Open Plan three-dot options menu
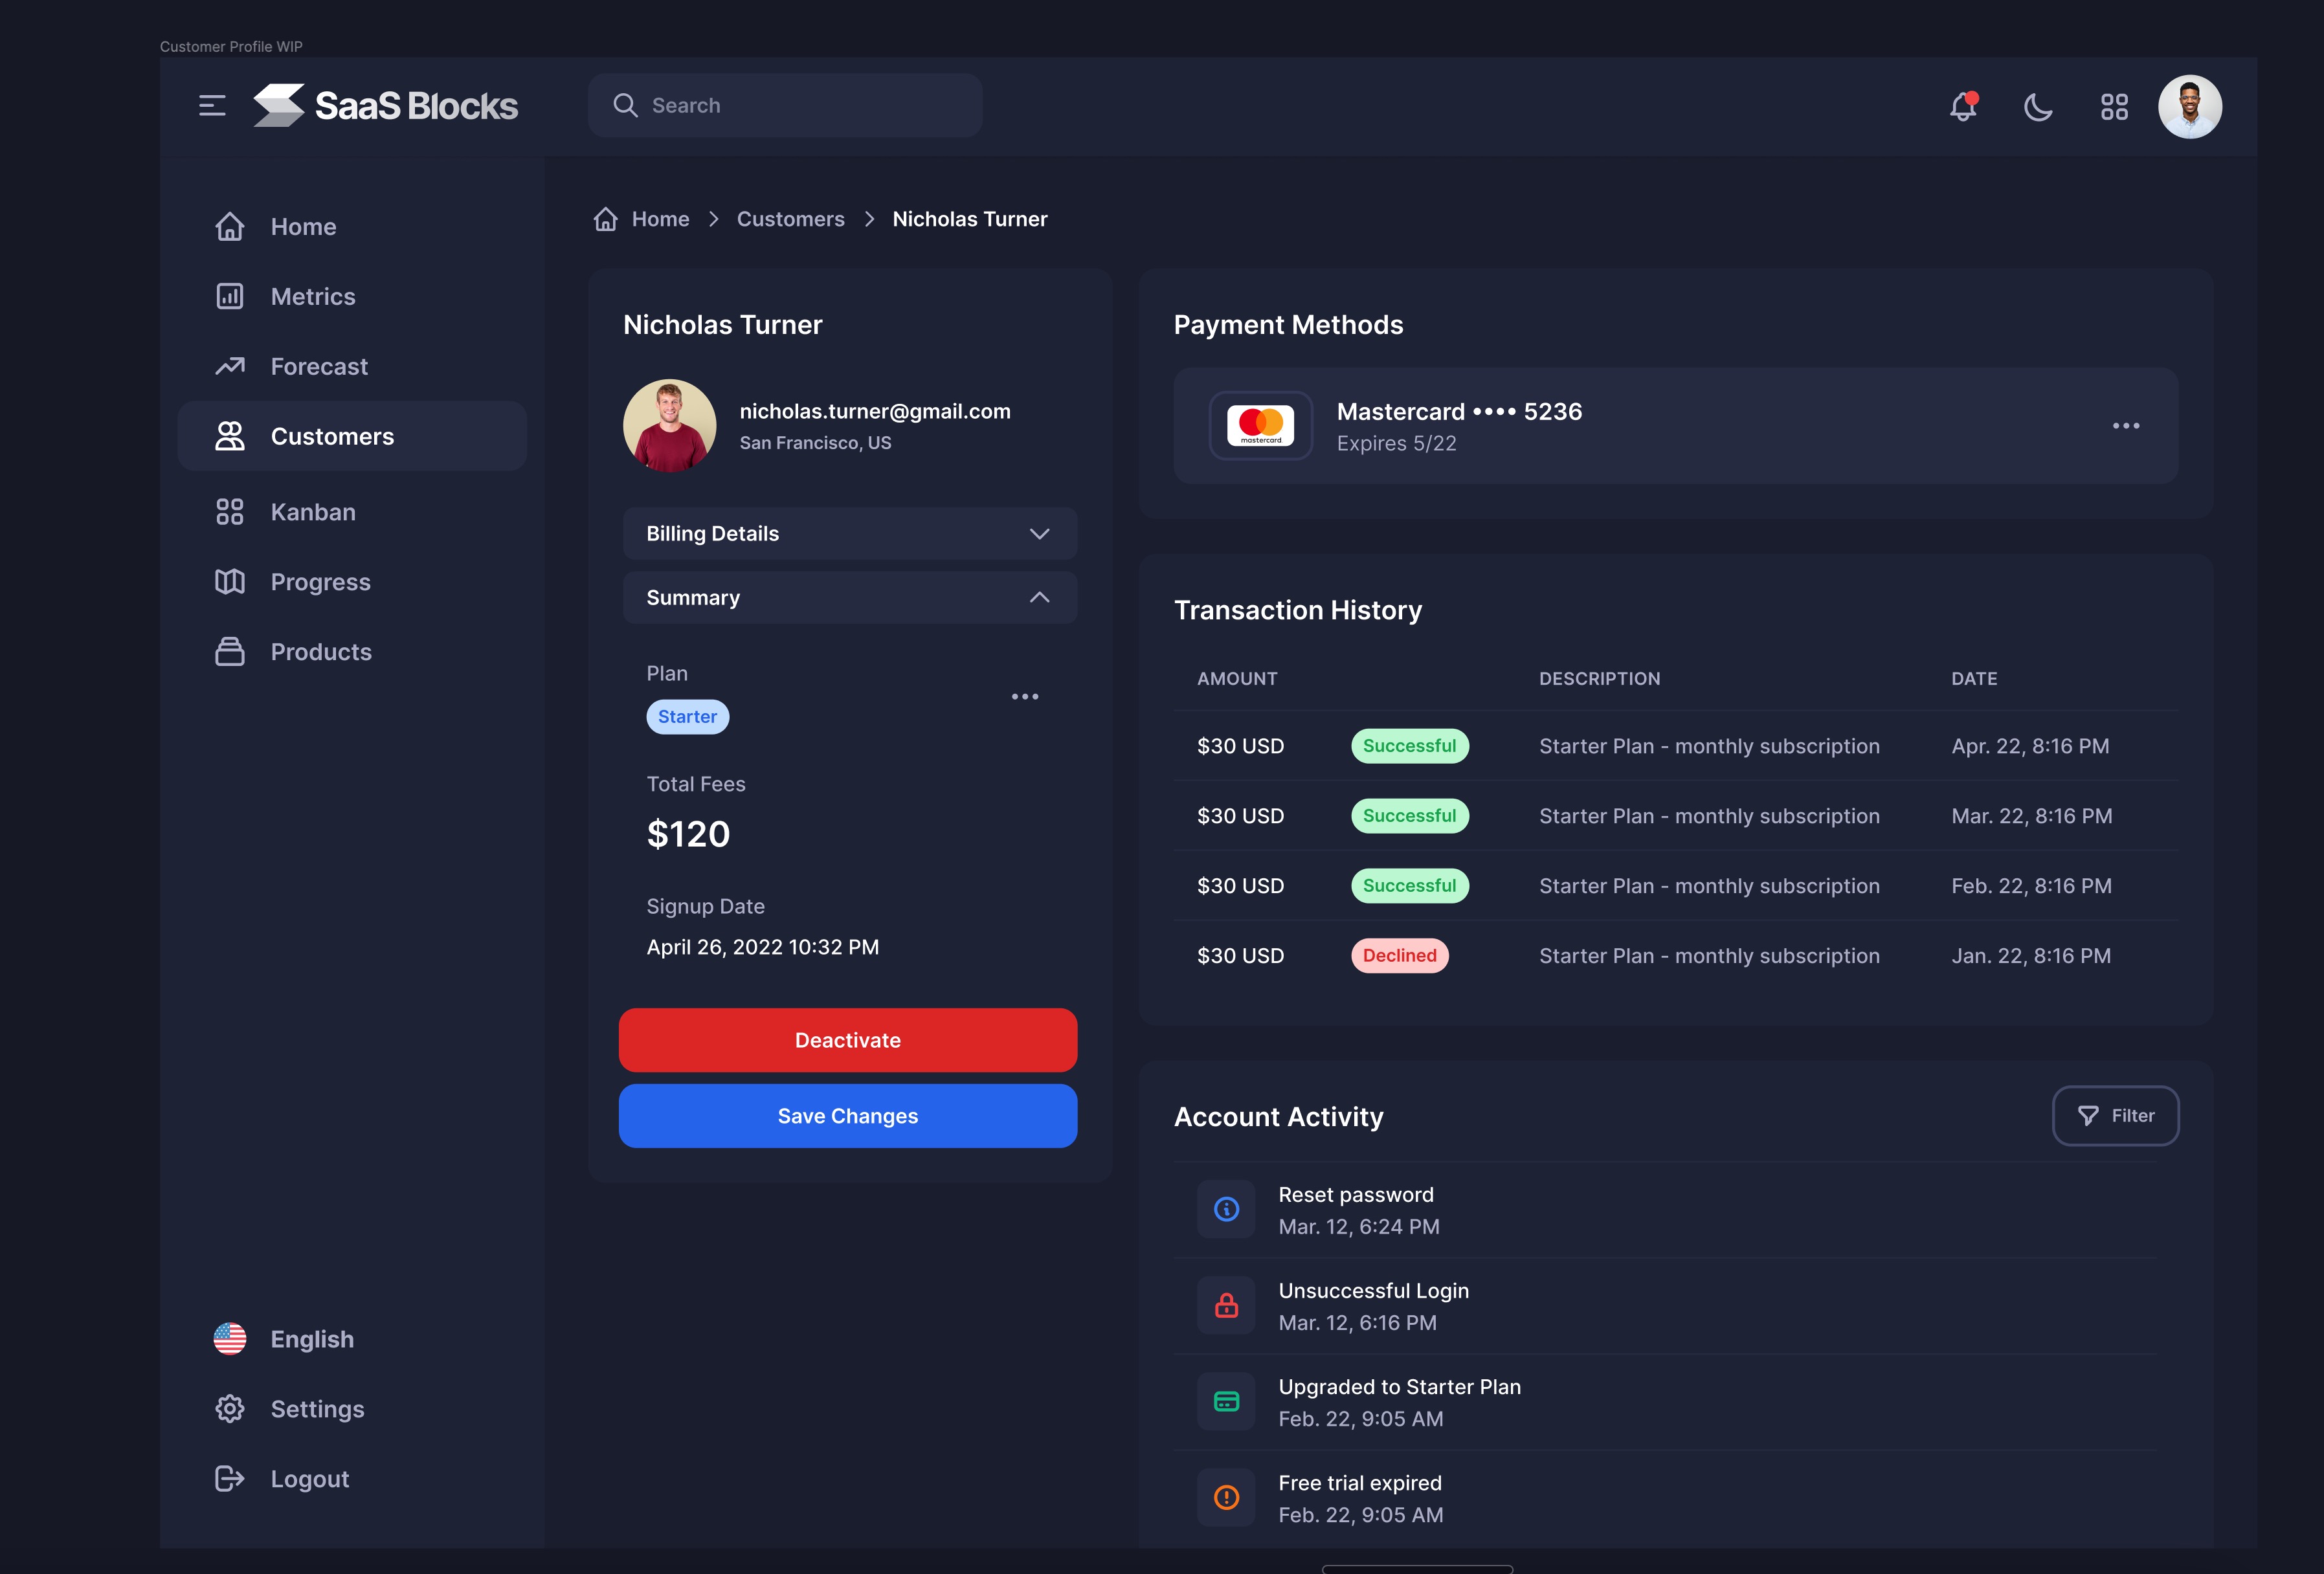The width and height of the screenshot is (2324, 1574). pos(1024,696)
